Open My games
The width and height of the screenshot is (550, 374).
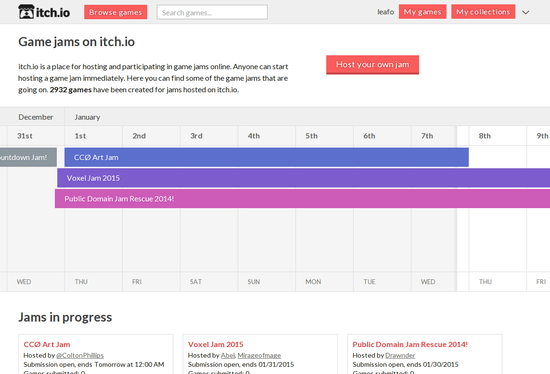coord(422,12)
